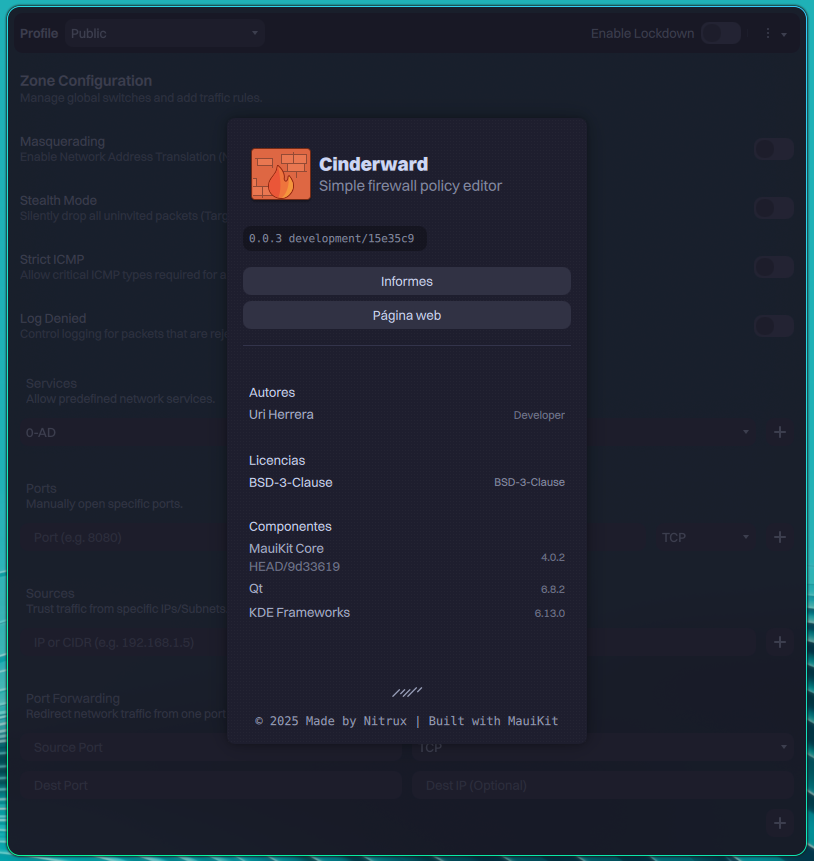This screenshot has width=814, height=861.
Task: Click plus icon to add source IP
Action: [x=780, y=642]
